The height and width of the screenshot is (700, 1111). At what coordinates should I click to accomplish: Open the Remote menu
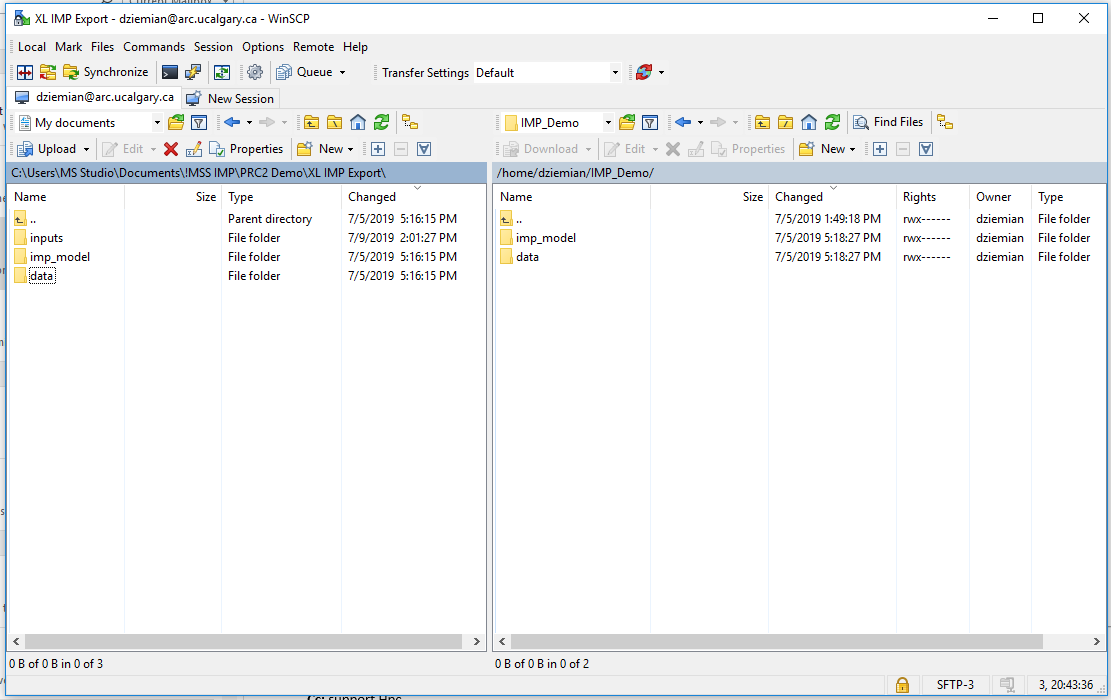(314, 47)
